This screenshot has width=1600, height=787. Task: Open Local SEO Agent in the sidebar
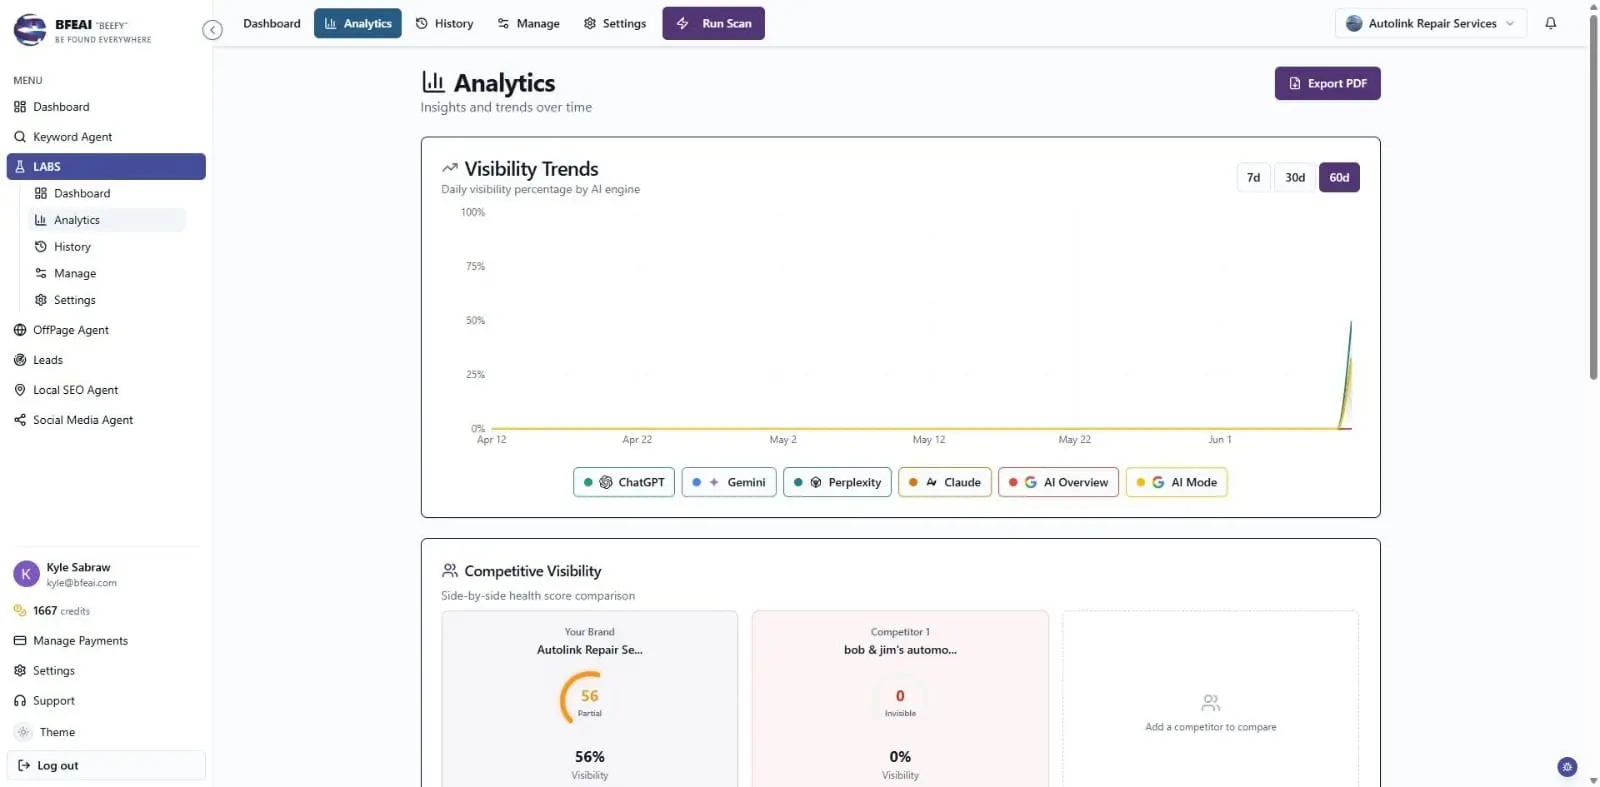106,390
